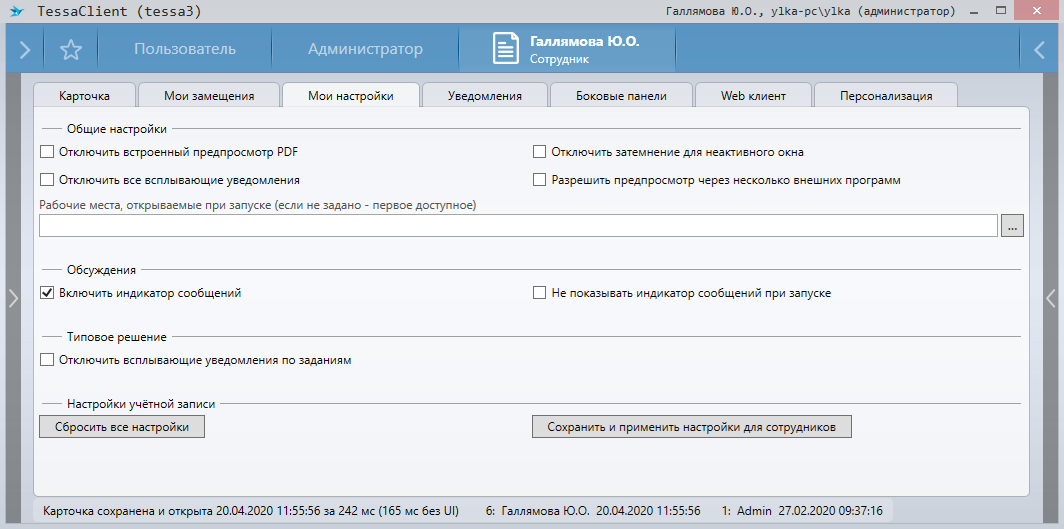Switch to the 'Карточка' tab

[84, 96]
